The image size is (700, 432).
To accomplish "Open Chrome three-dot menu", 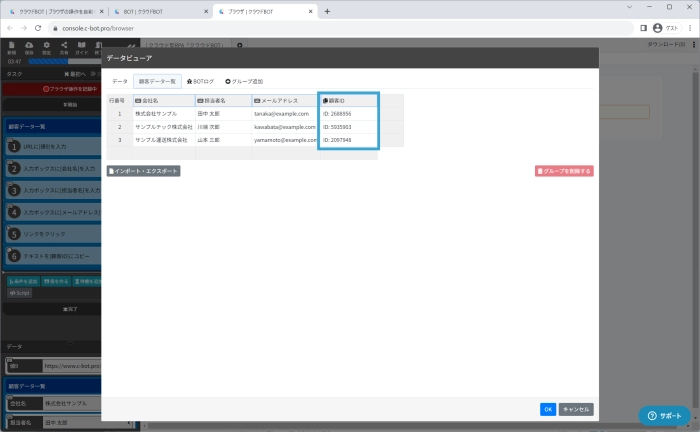I will (x=688, y=28).
